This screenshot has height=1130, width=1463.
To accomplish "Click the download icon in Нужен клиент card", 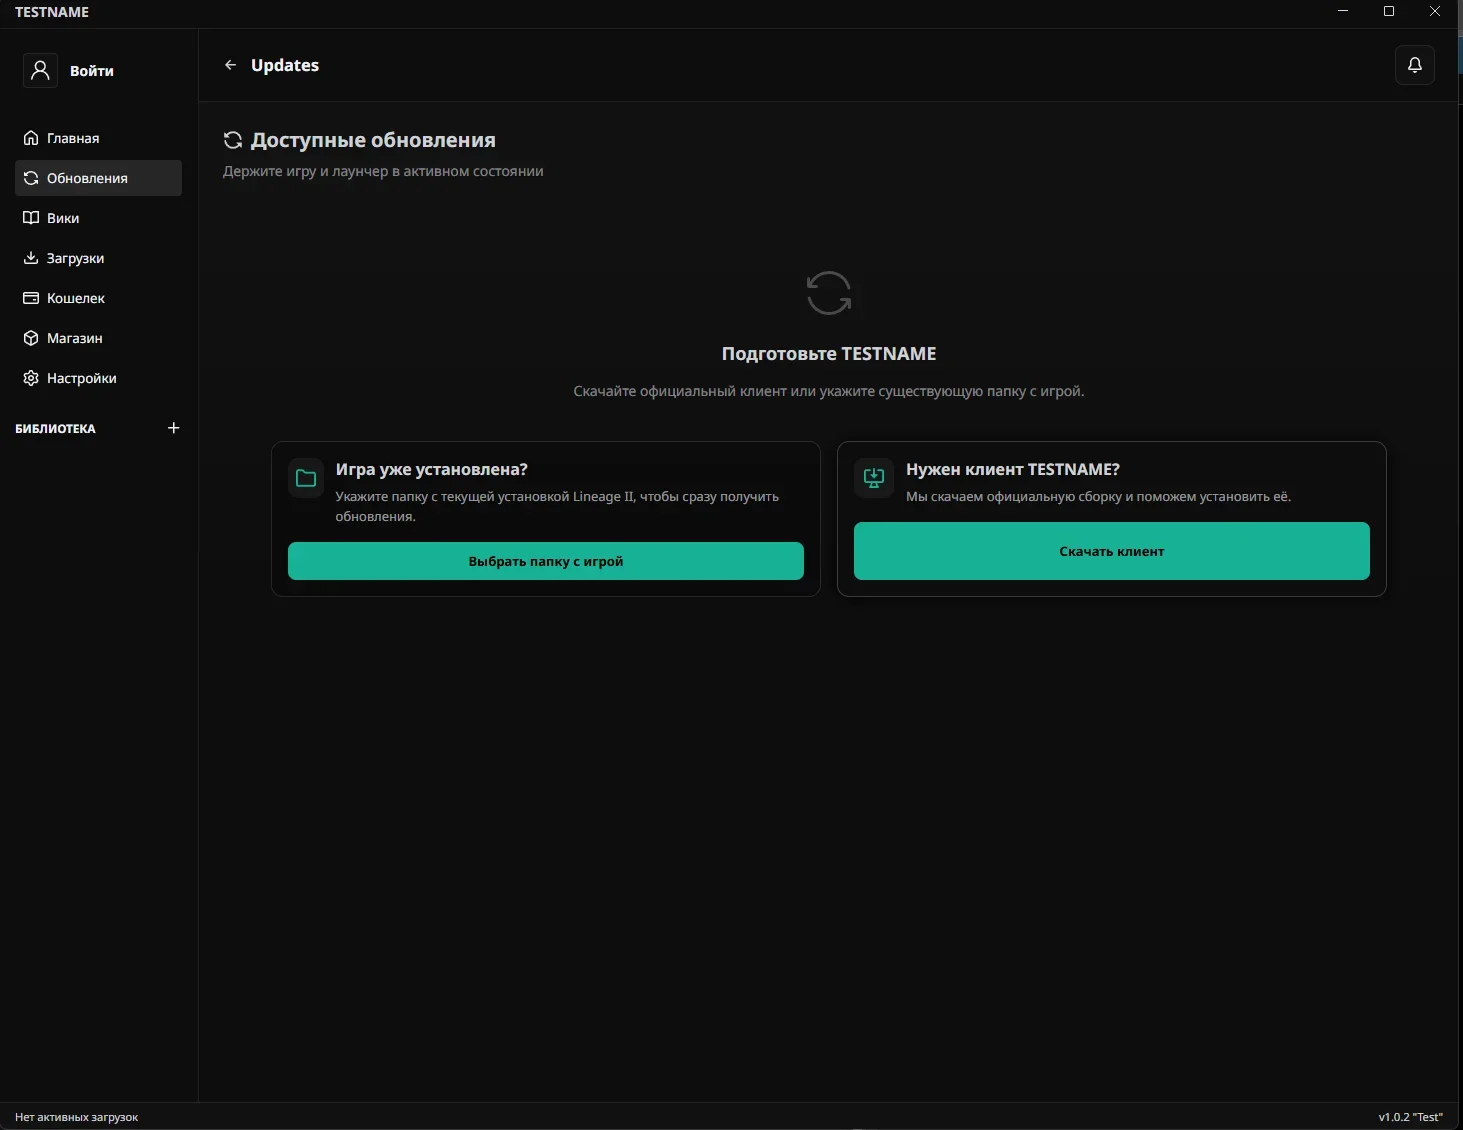I will coord(874,478).
